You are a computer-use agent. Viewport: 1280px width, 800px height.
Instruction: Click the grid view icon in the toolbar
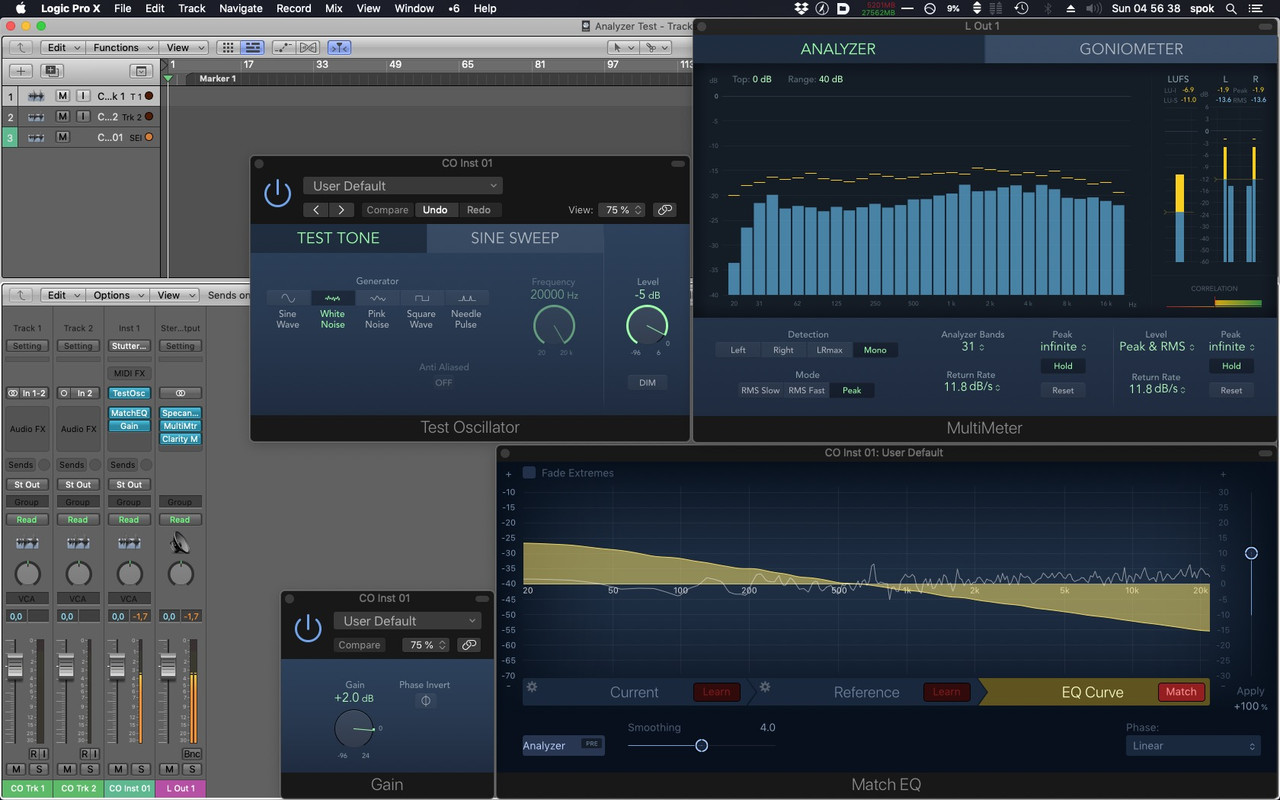coord(228,47)
